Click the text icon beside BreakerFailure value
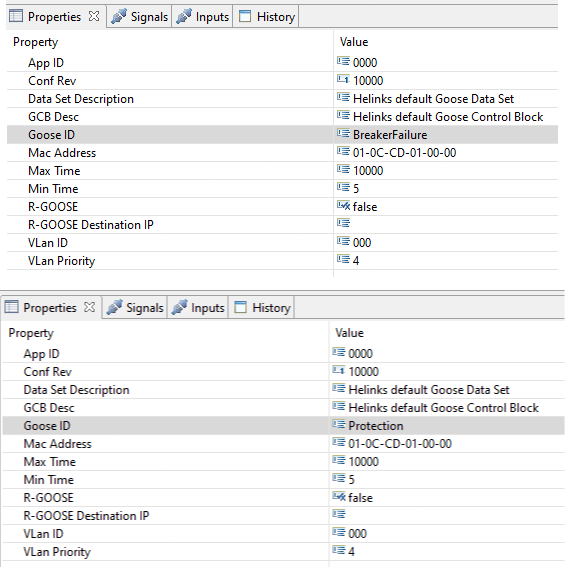 point(343,133)
